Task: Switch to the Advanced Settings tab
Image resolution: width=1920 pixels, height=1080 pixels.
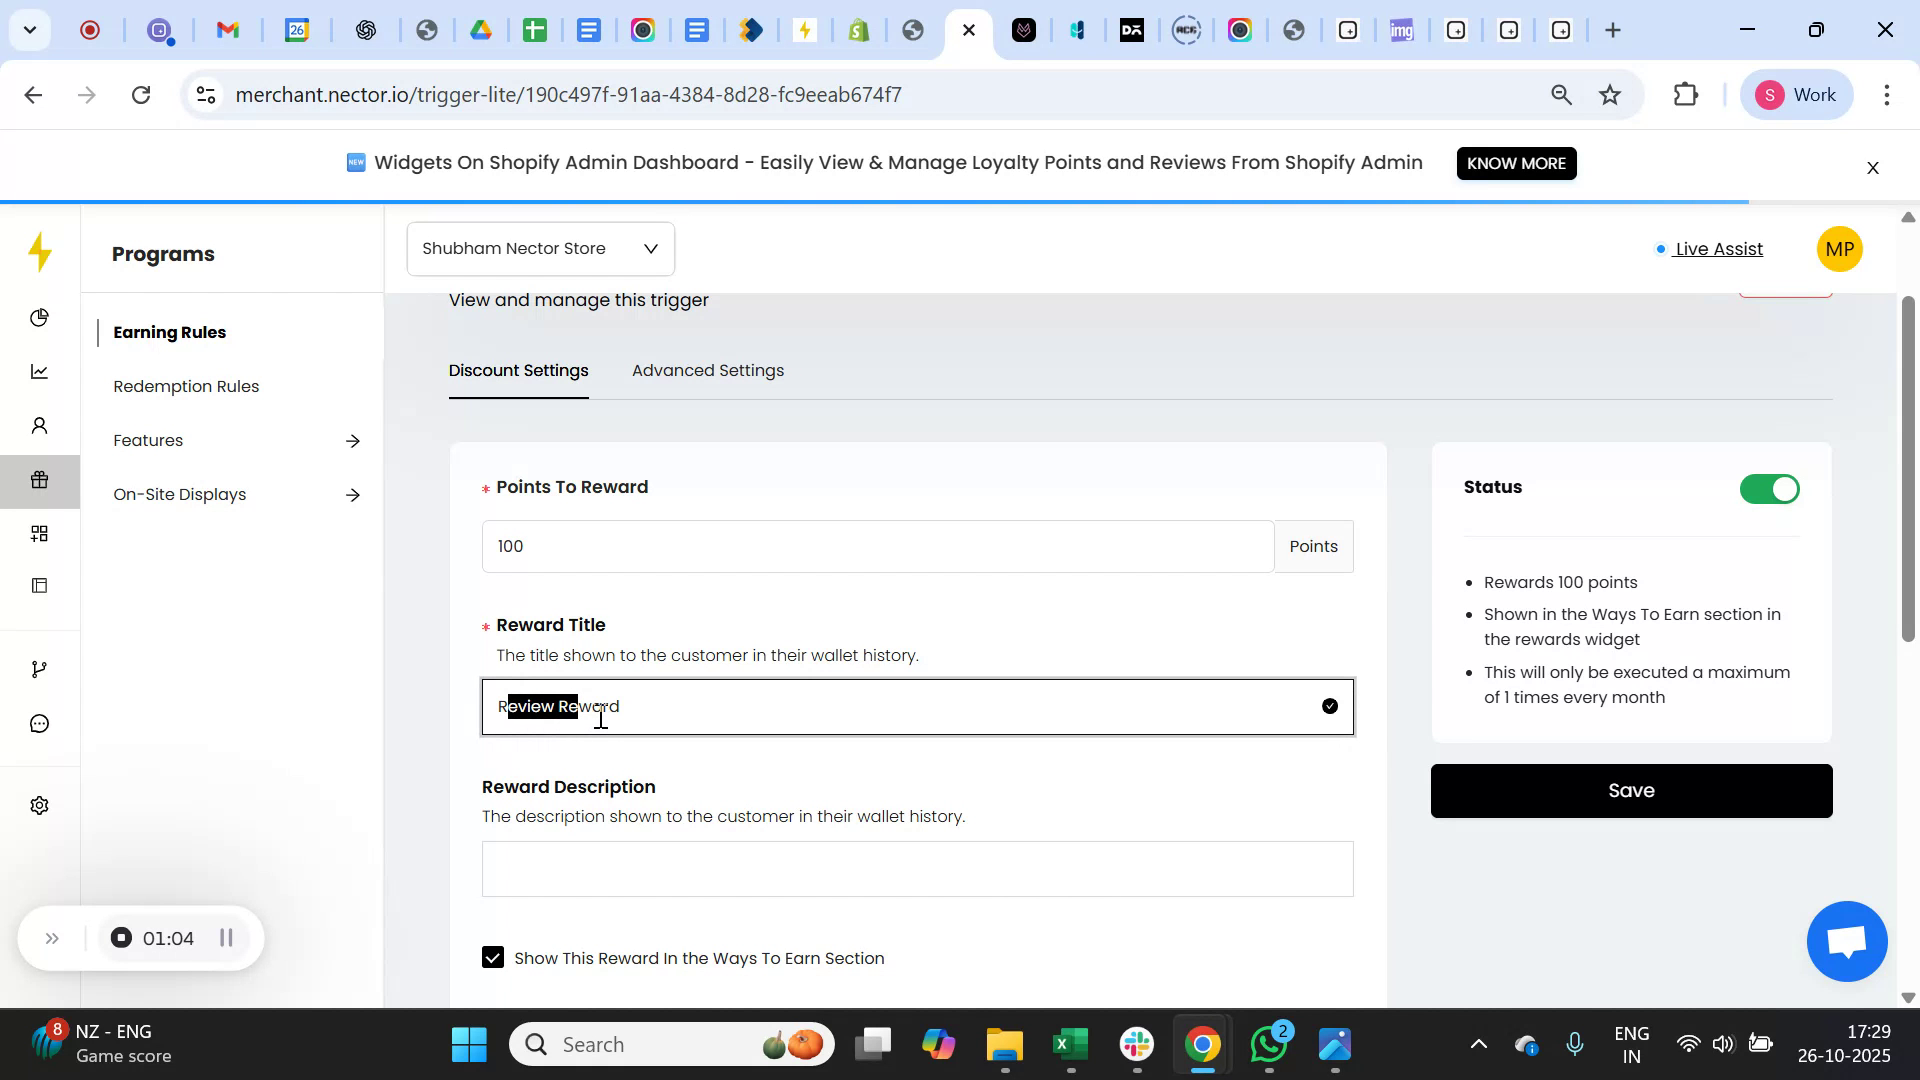Action: pyautogui.click(x=707, y=370)
